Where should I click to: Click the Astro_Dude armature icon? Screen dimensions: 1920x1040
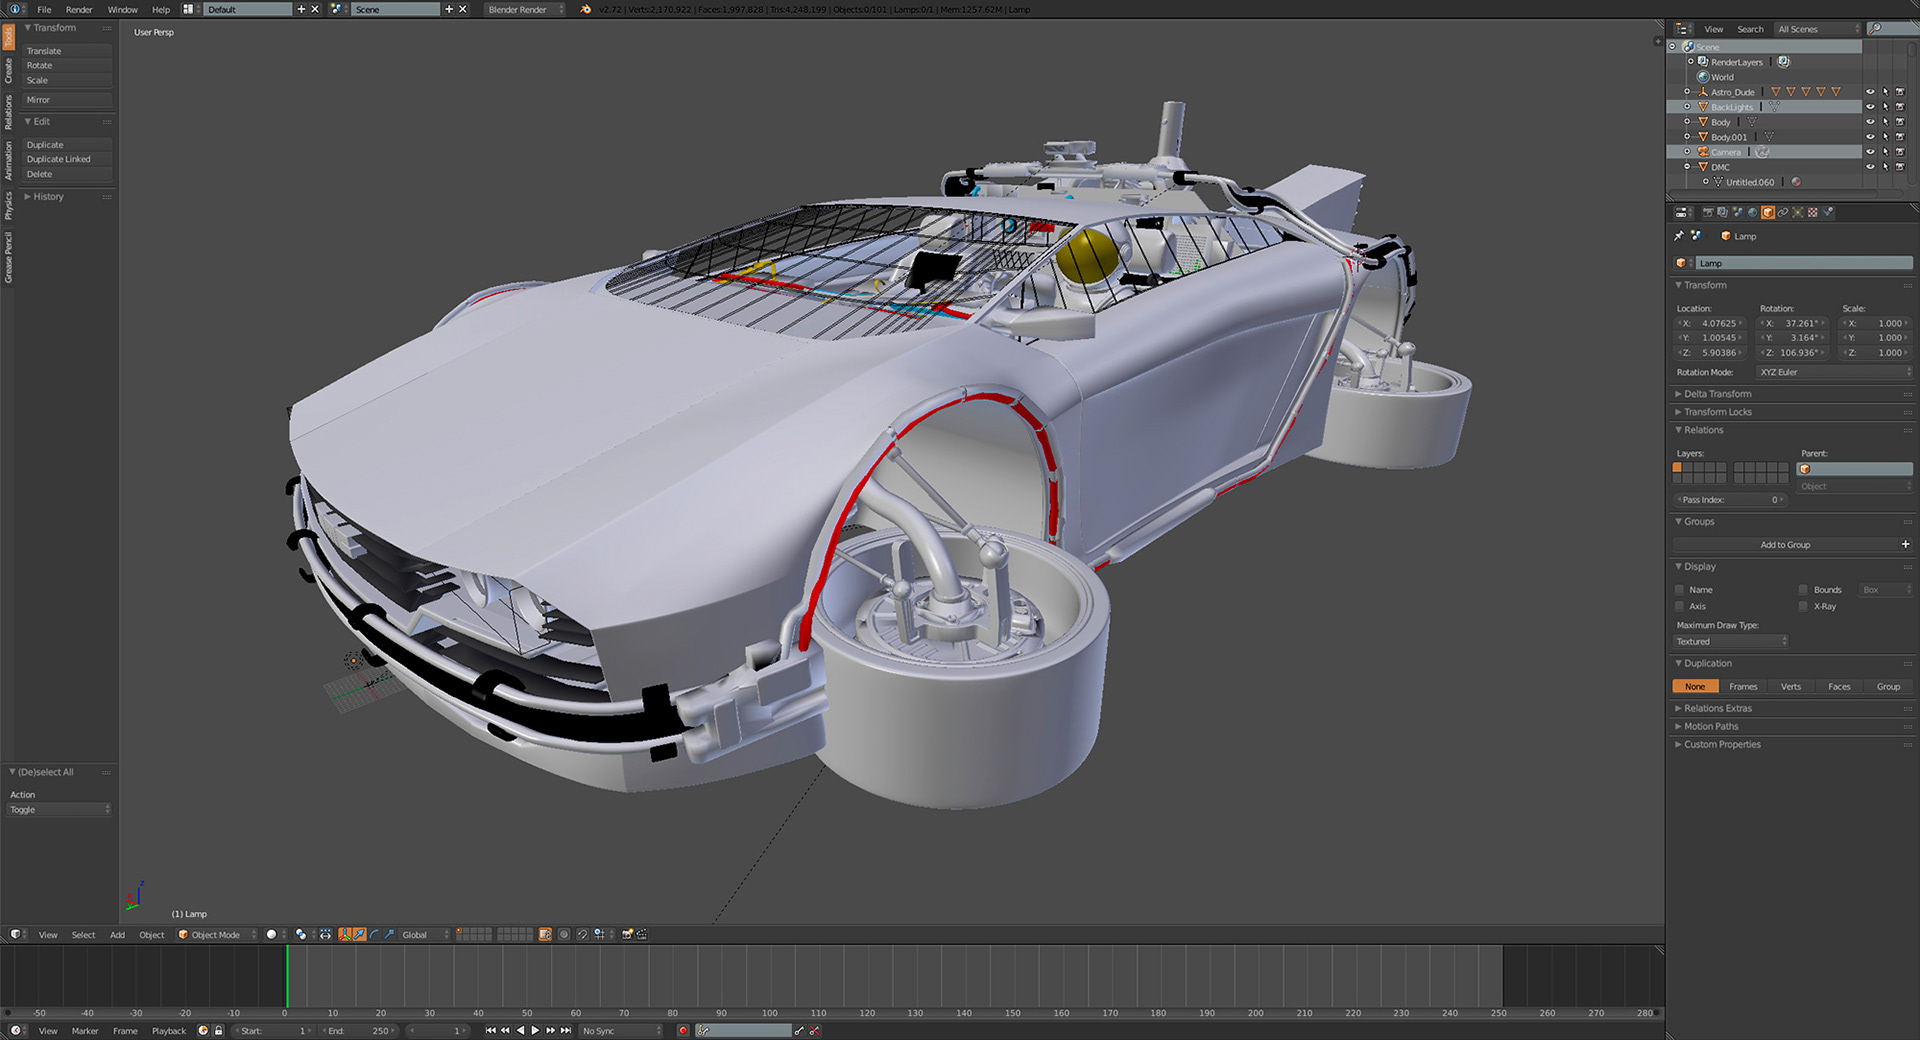click(x=1703, y=92)
